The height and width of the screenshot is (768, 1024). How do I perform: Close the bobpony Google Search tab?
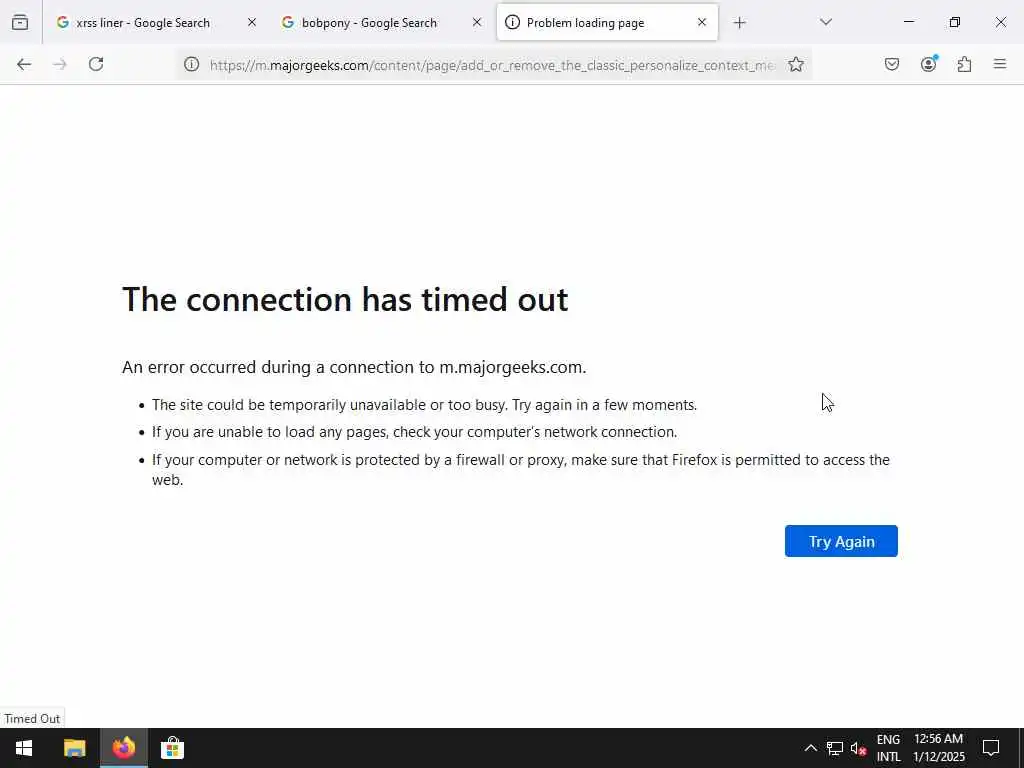[477, 22]
